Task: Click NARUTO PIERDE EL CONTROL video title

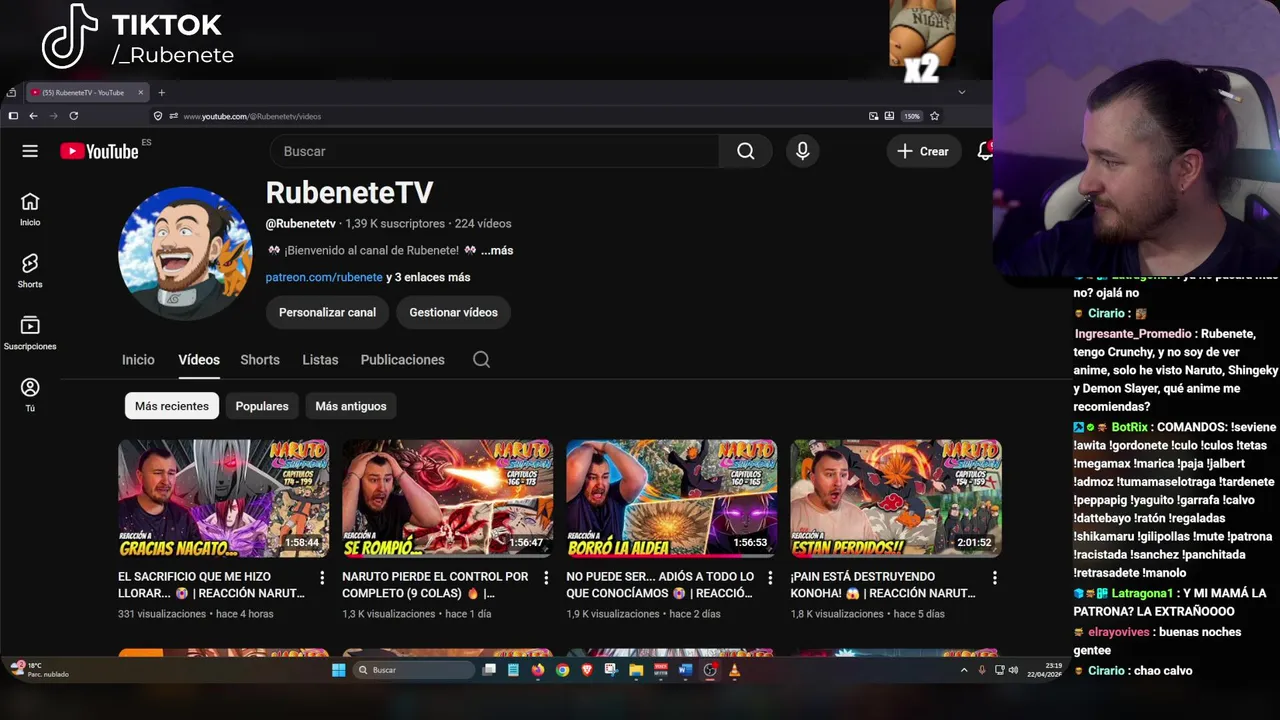Action: [x=435, y=585]
